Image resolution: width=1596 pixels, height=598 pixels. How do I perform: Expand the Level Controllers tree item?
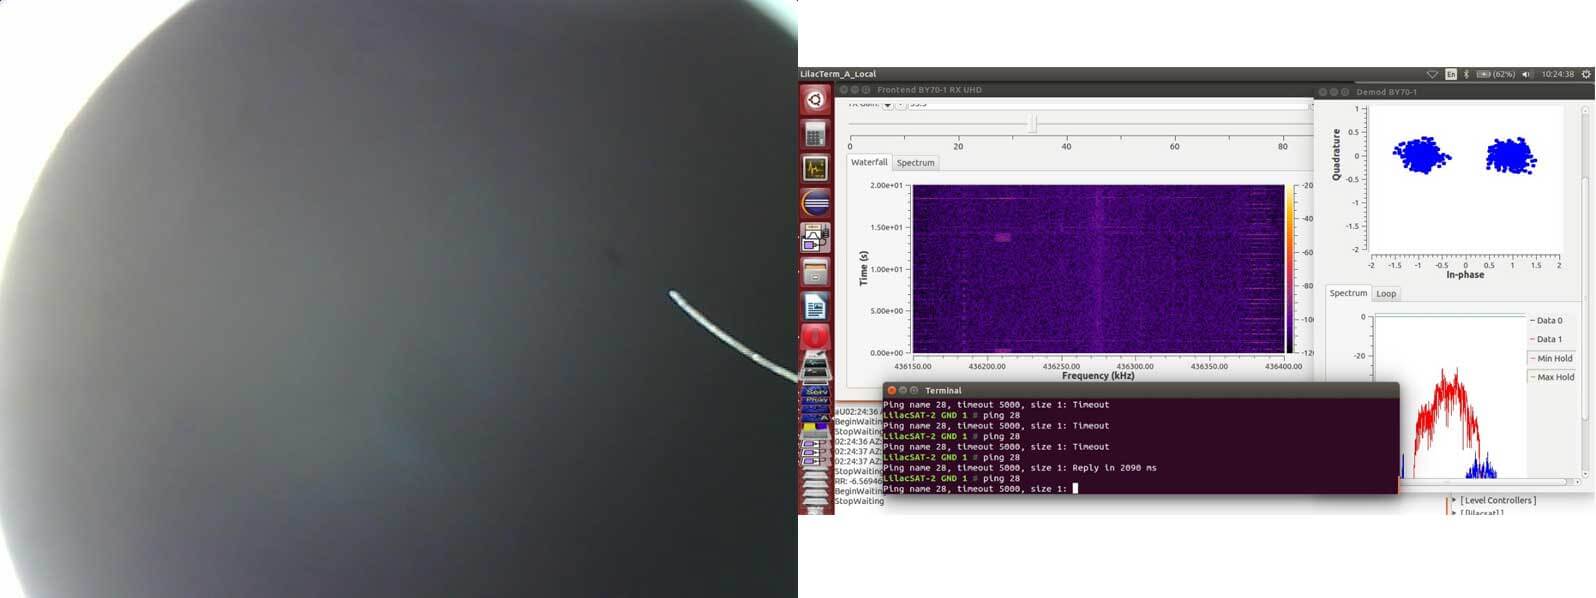point(1454,500)
